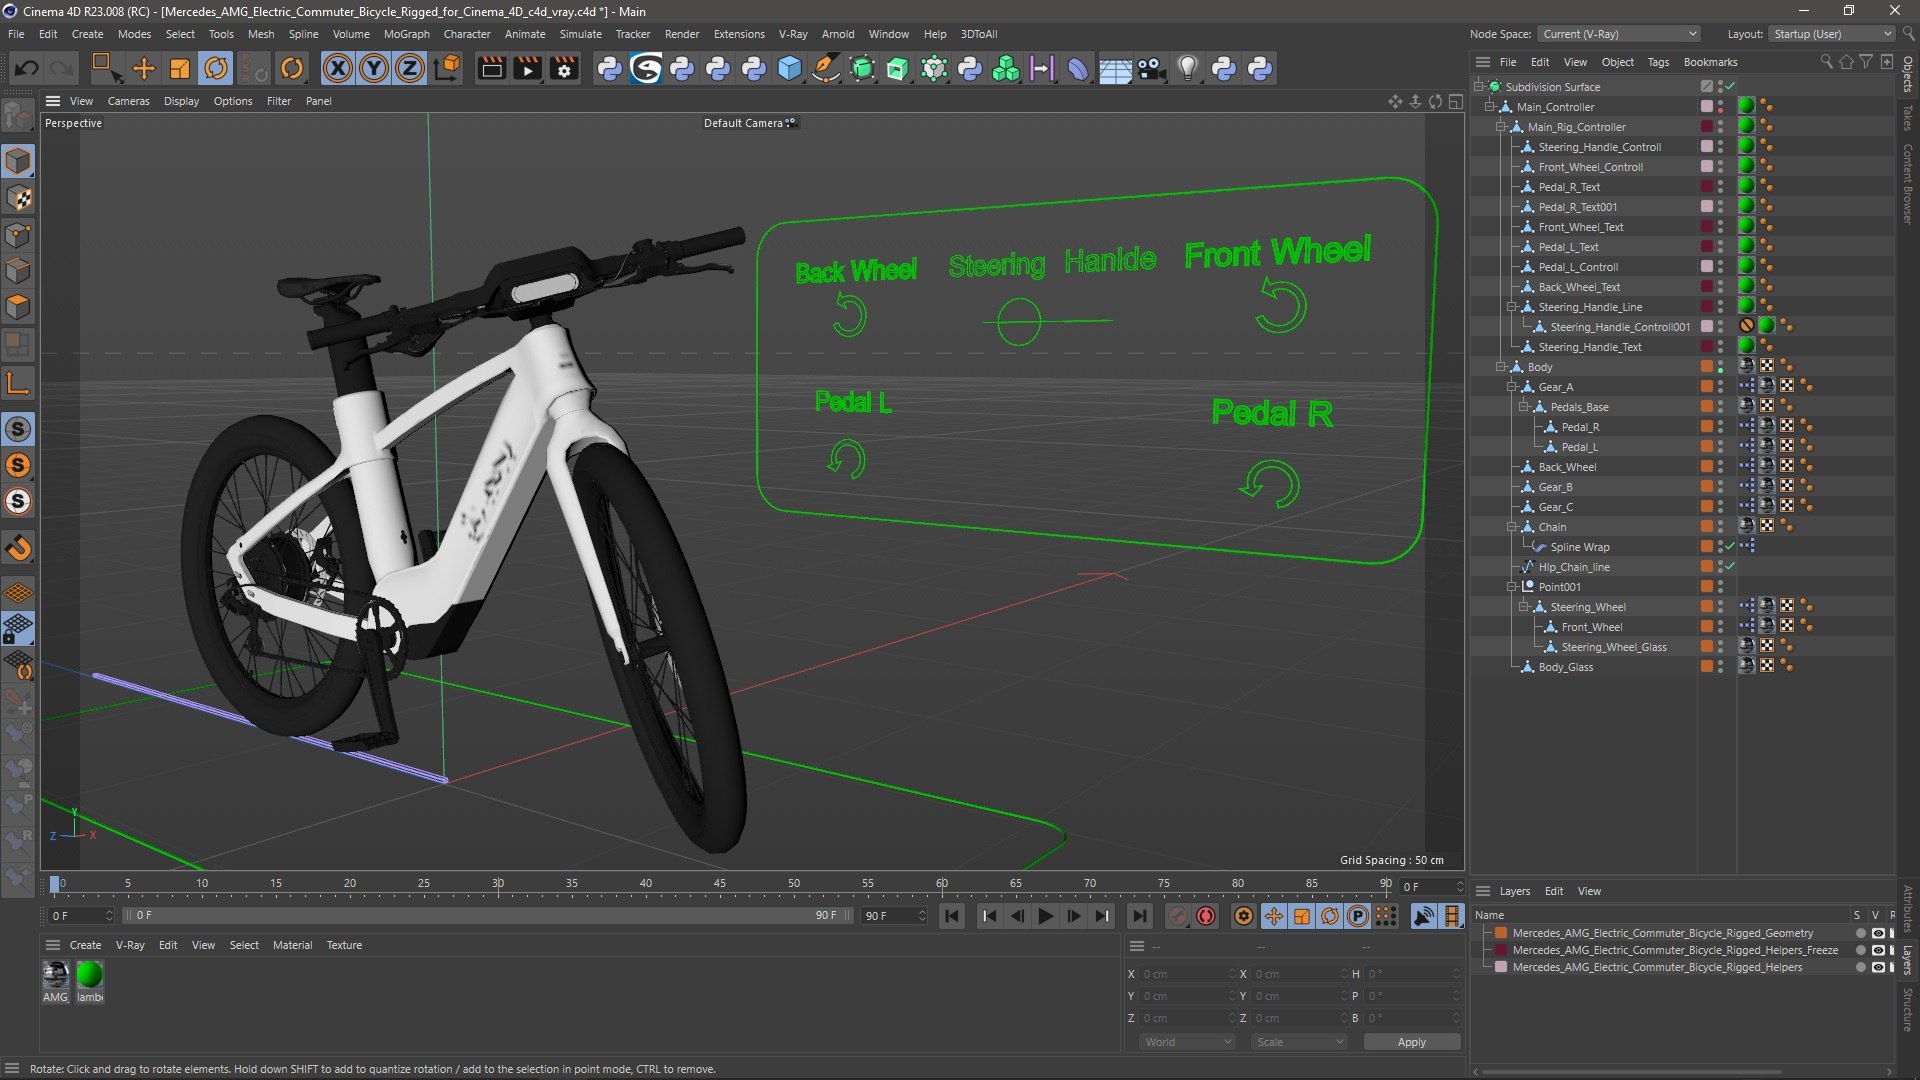This screenshot has width=1920, height=1080.
Task: Collapse Steering_Wheel tree node
Action: click(1524, 607)
